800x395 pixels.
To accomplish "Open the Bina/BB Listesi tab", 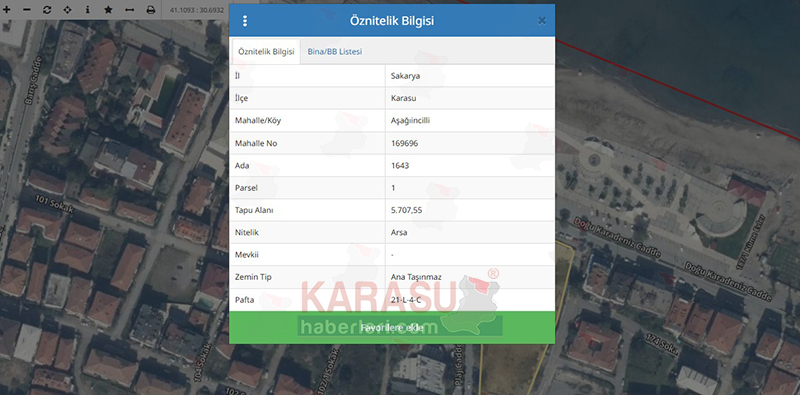I will pyautogui.click(x=335, y=52).
